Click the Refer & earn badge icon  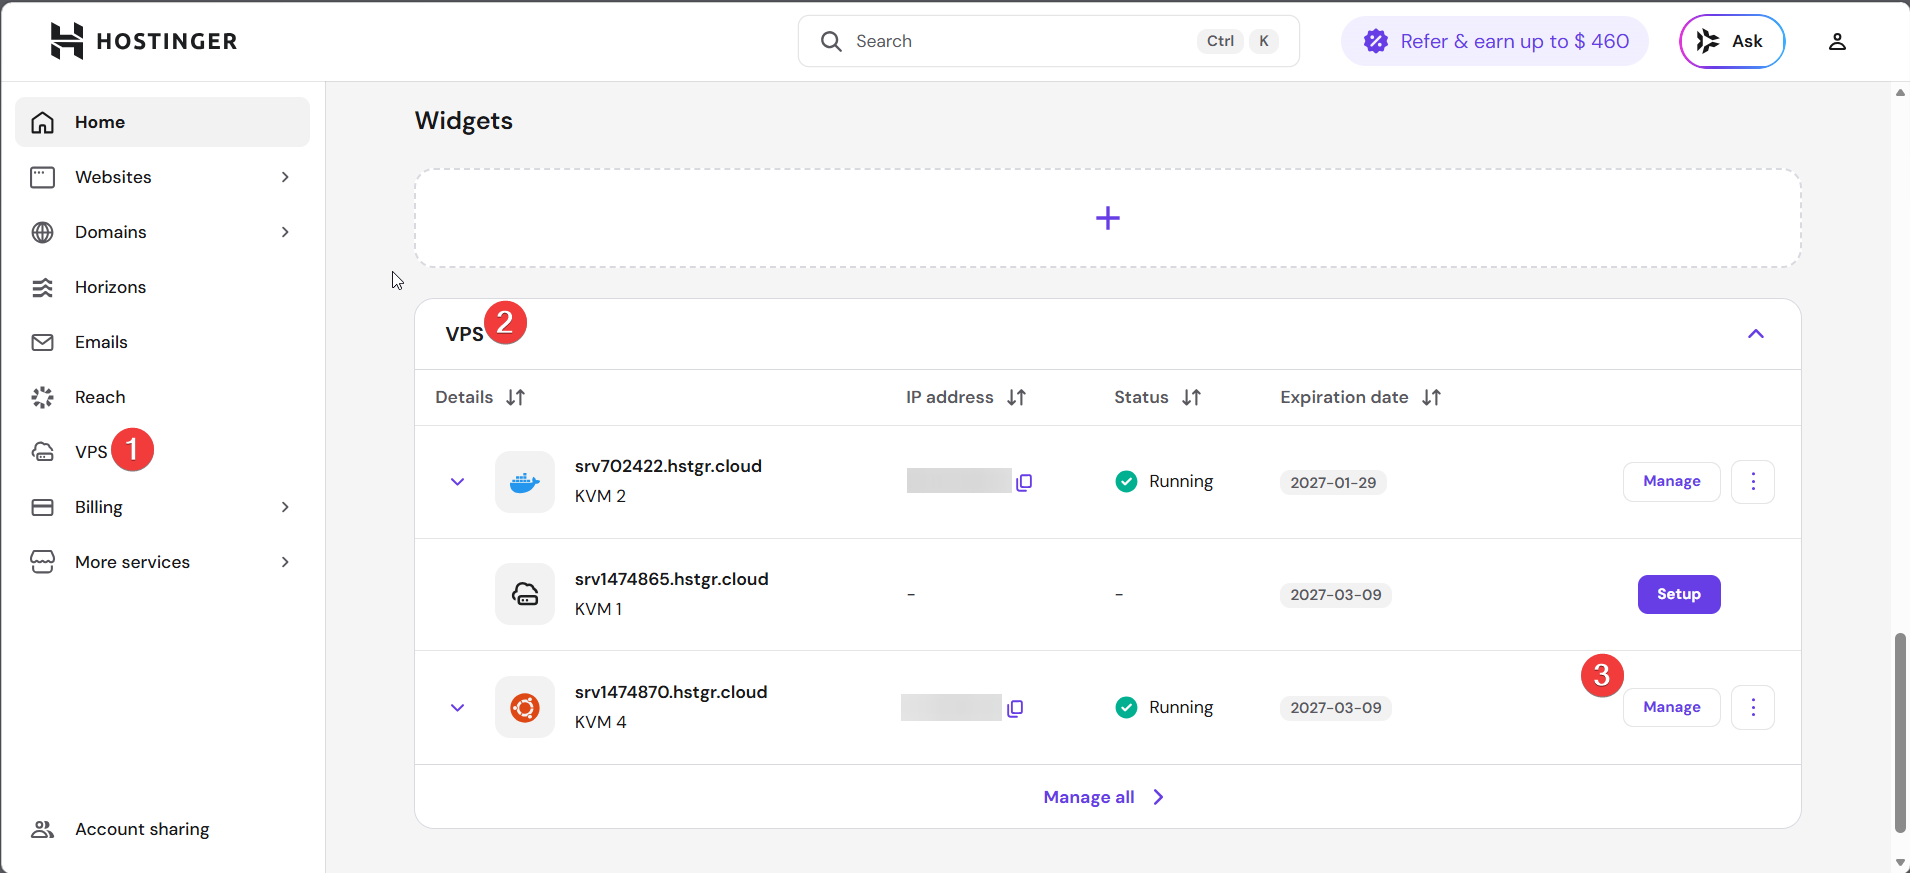pos(1376,41)
